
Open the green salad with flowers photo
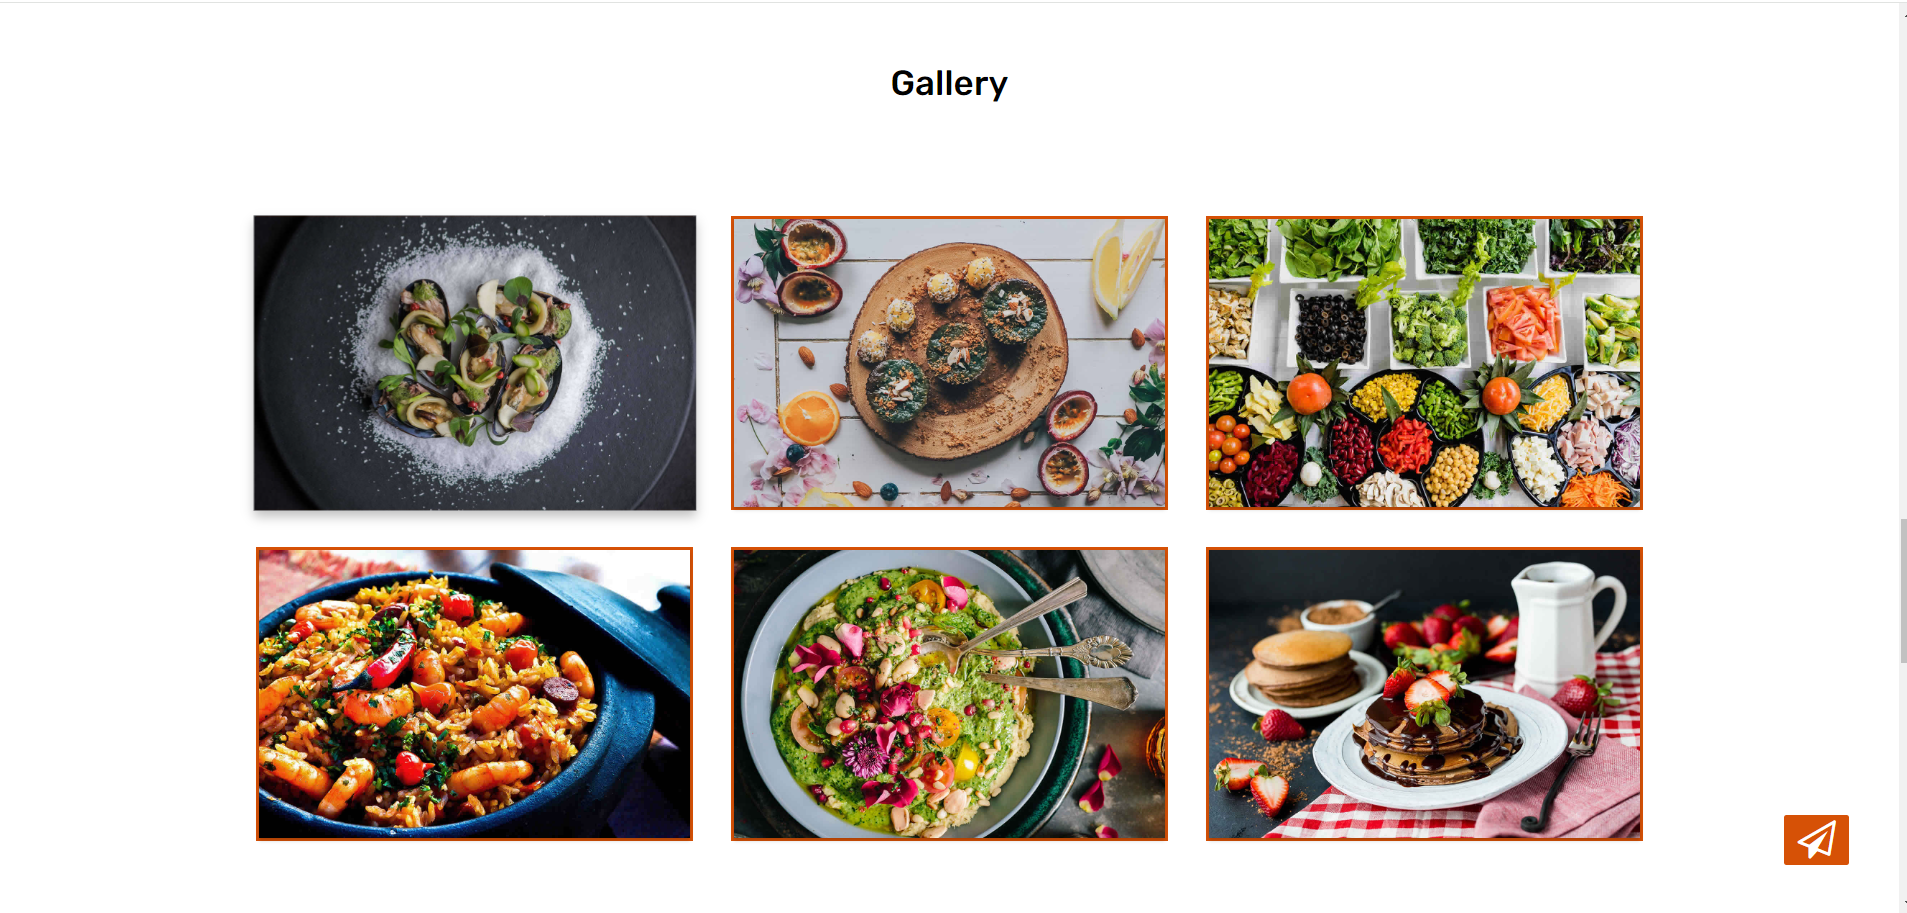(949, 694)
